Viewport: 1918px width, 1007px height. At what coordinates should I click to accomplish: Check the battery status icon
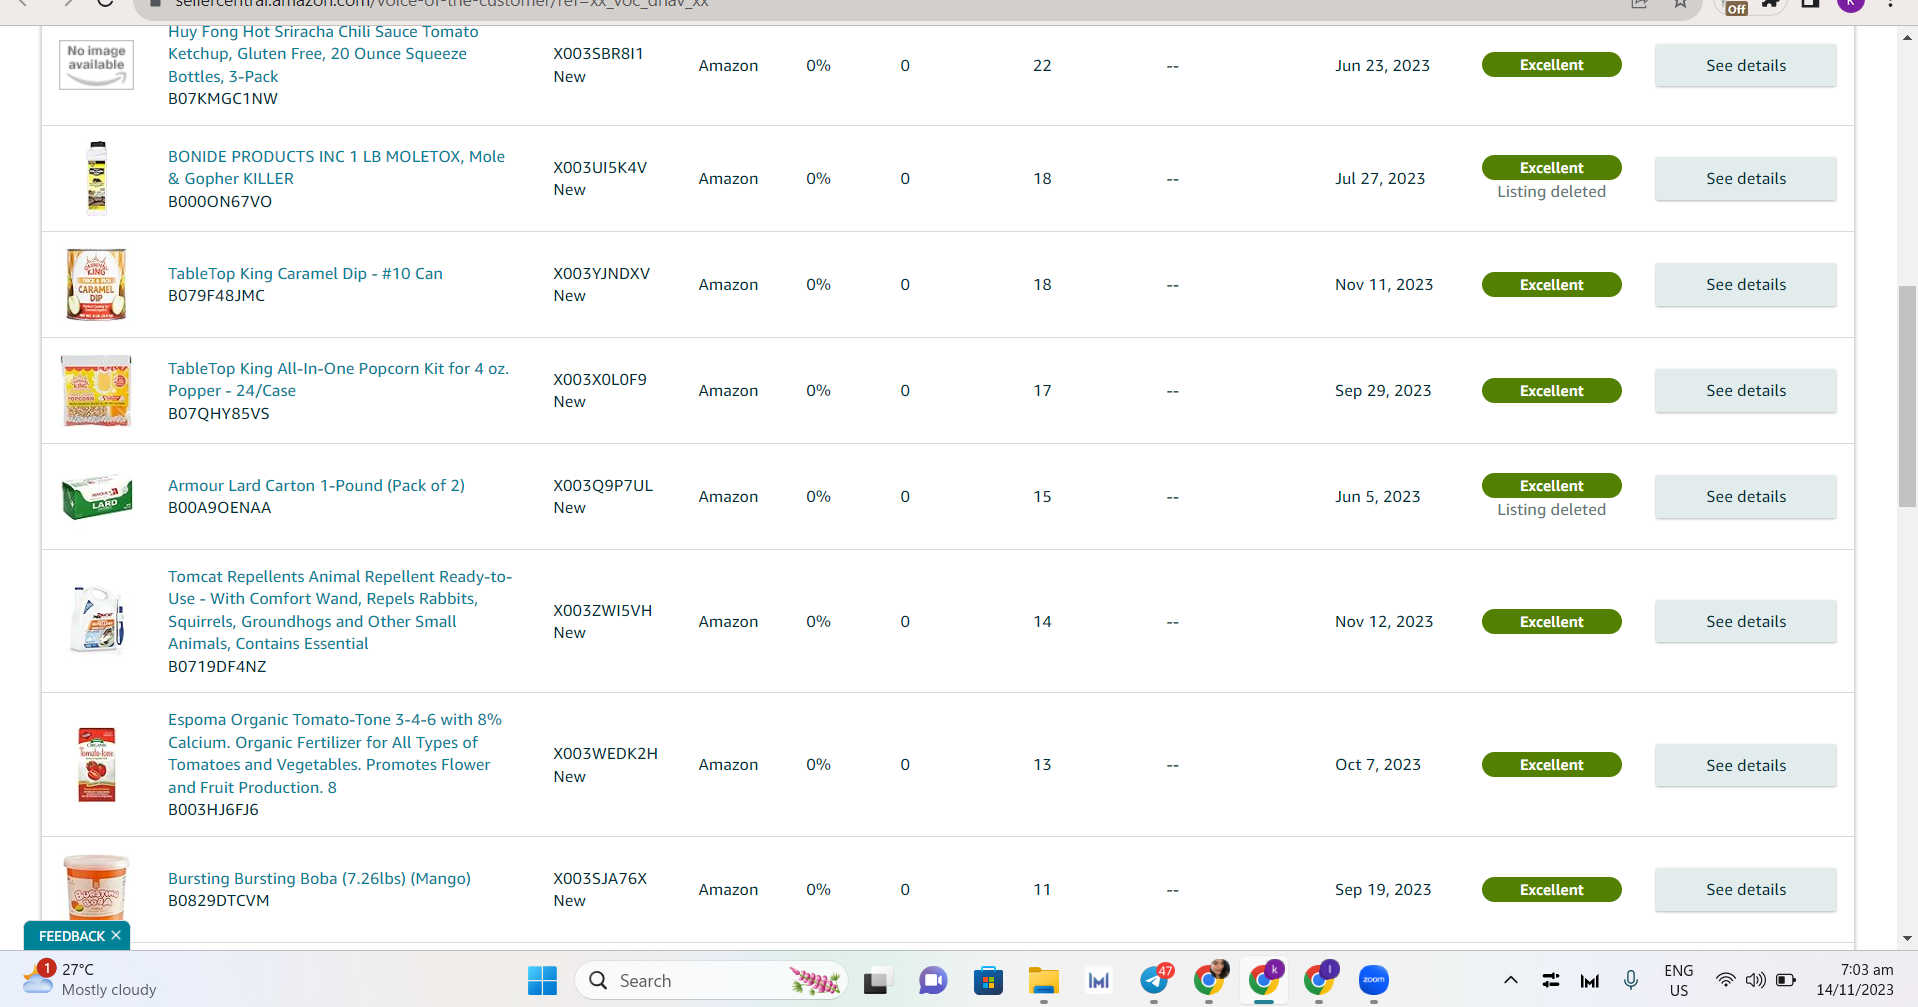[1786, 980]
